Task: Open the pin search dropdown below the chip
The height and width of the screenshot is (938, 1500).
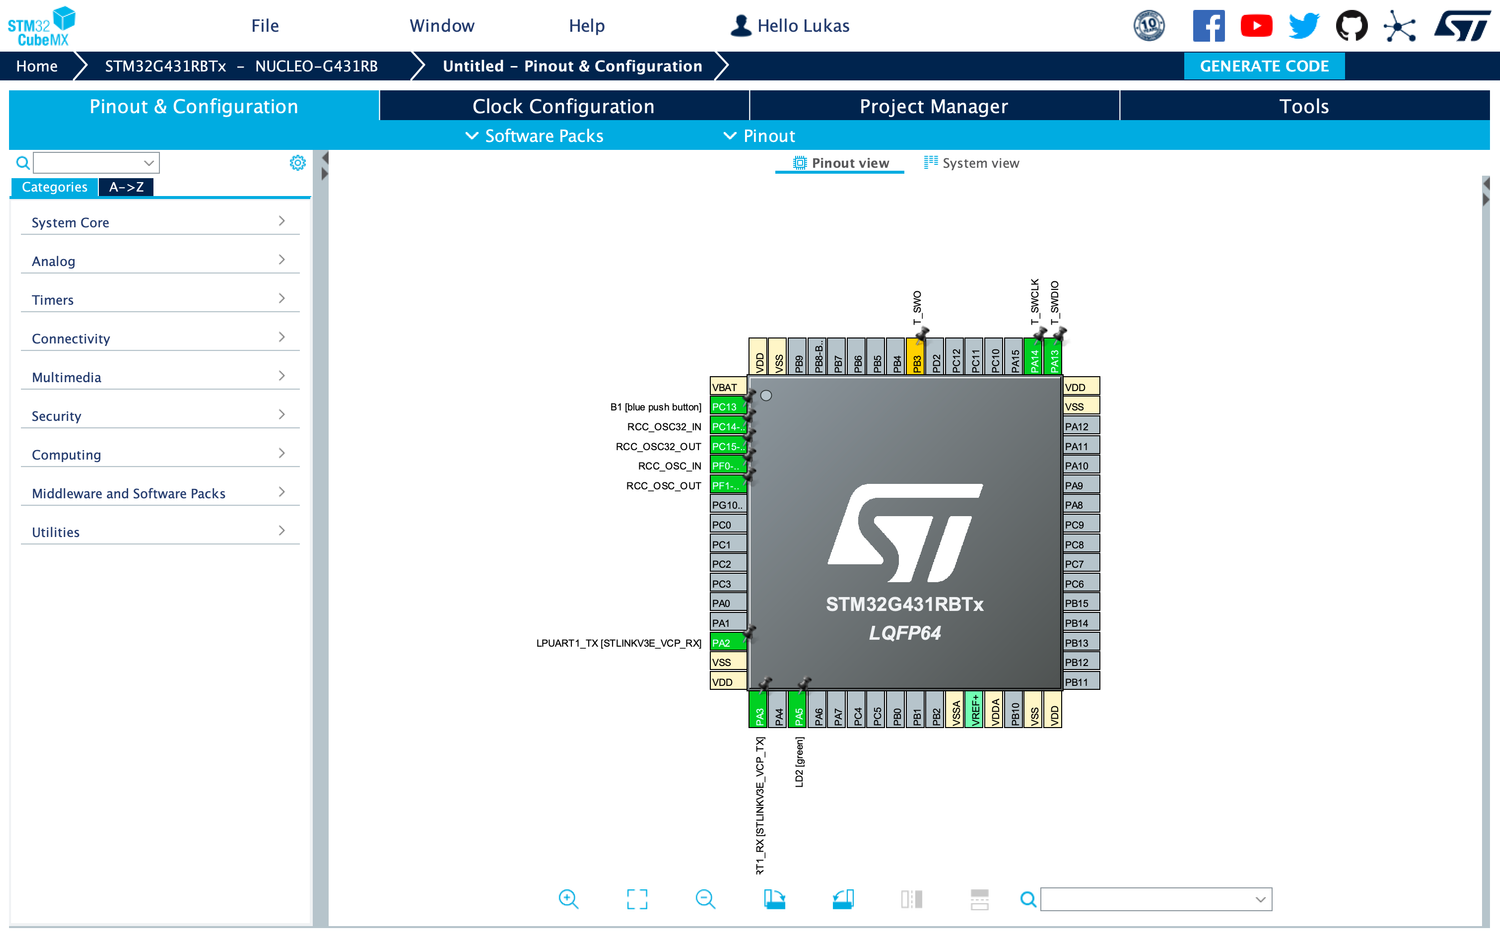Action: pyautogui.click(x=1156, y=899)
